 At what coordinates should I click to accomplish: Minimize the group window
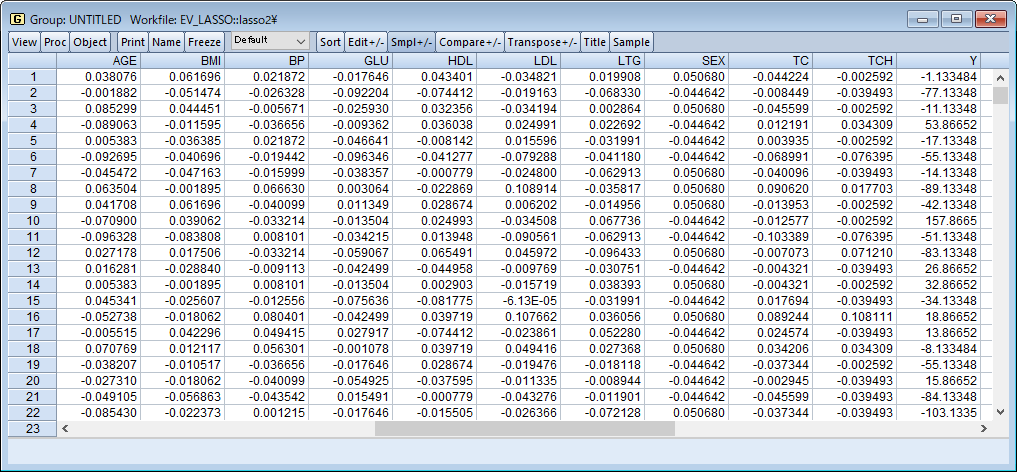pos(922,19)
